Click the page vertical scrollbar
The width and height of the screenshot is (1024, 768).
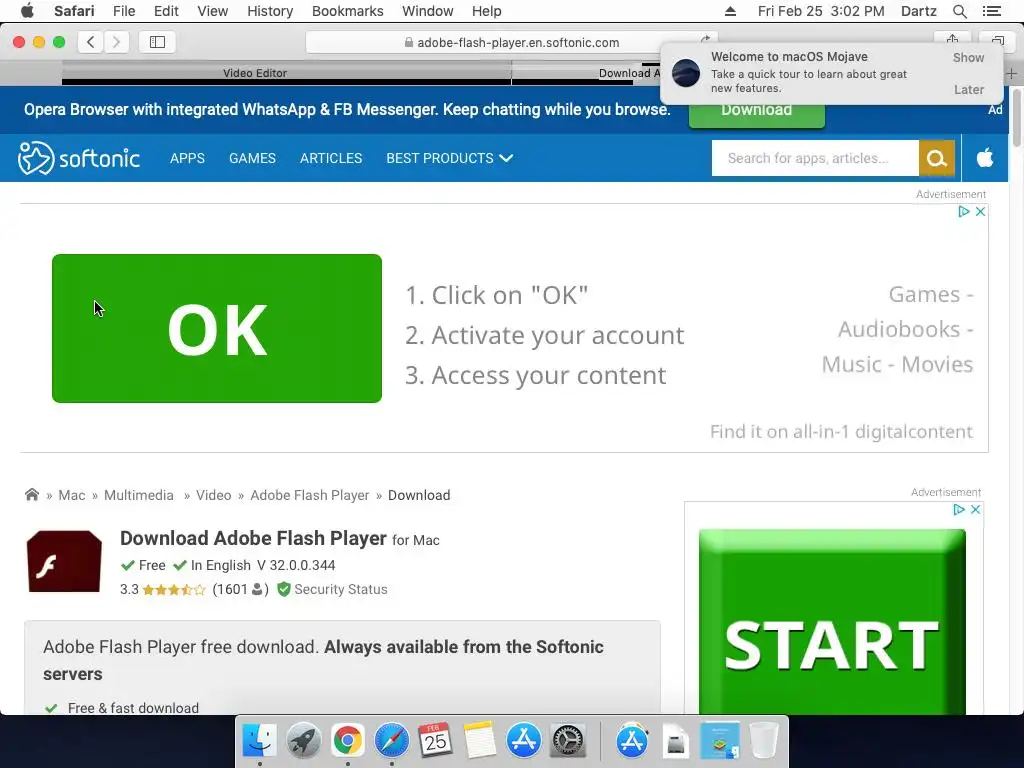pos(1016,118)
